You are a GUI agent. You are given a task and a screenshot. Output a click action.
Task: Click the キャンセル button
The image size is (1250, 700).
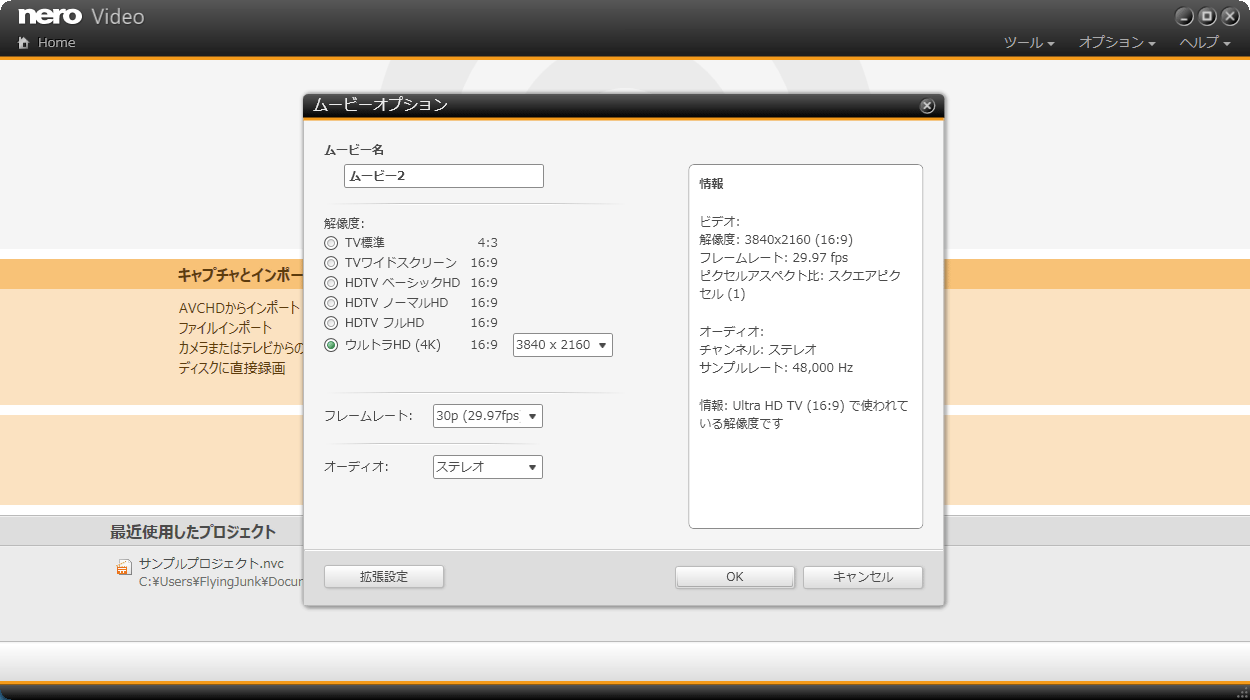pyautogui.click(x=863, y=577)
